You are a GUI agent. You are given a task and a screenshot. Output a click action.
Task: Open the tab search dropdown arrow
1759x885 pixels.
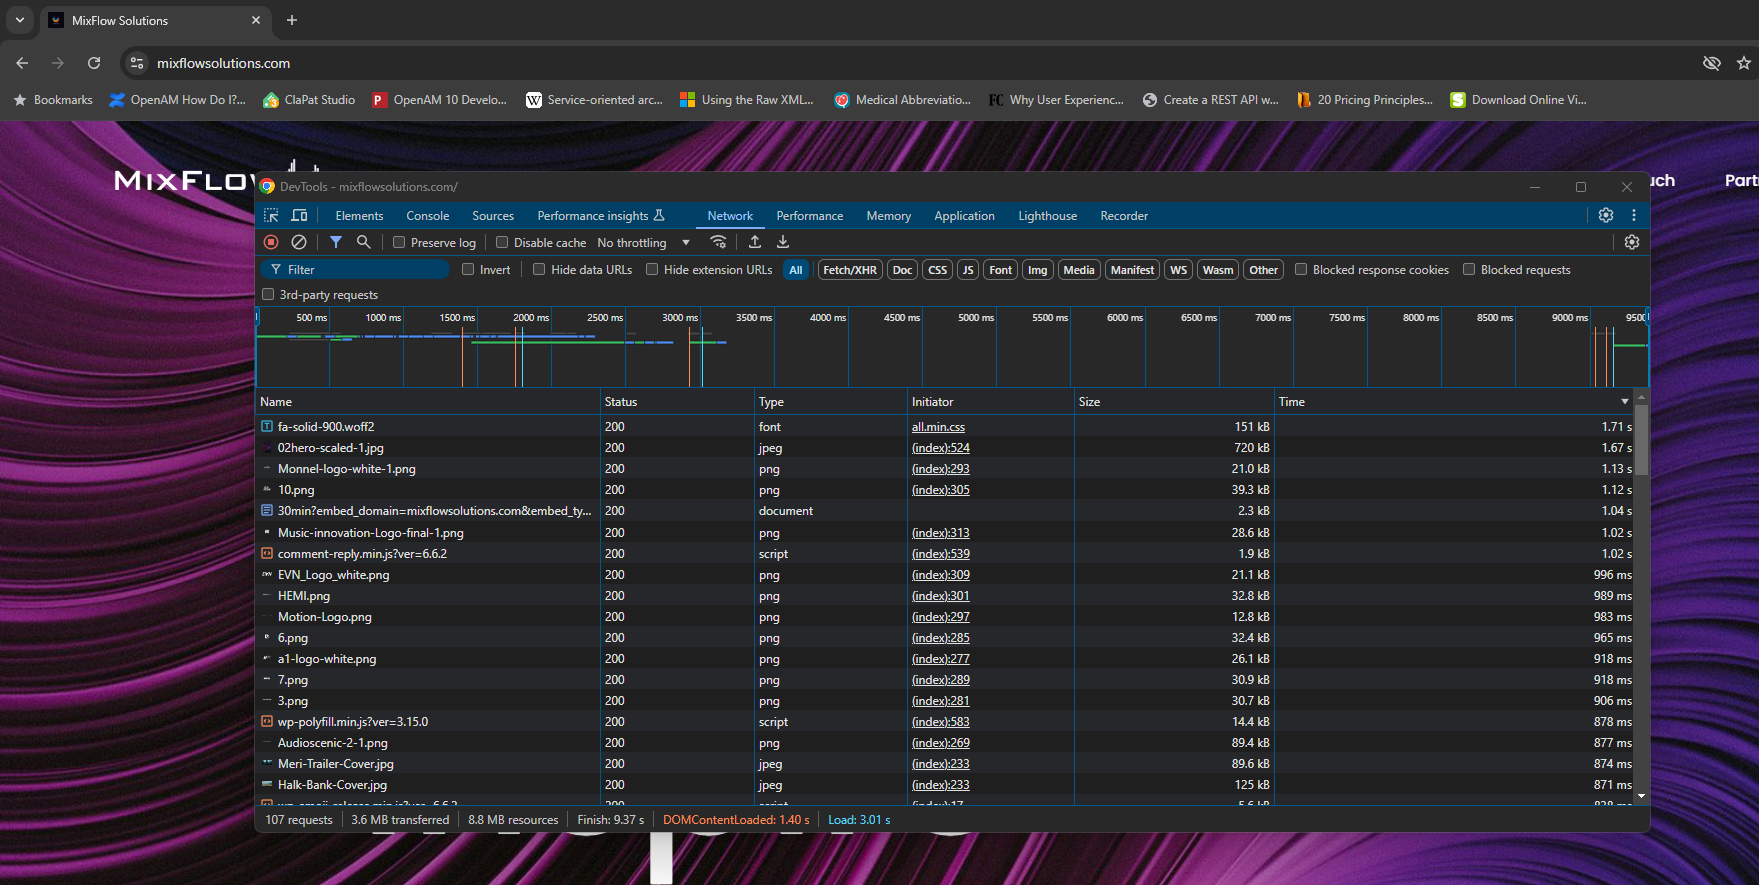[19, 20]
